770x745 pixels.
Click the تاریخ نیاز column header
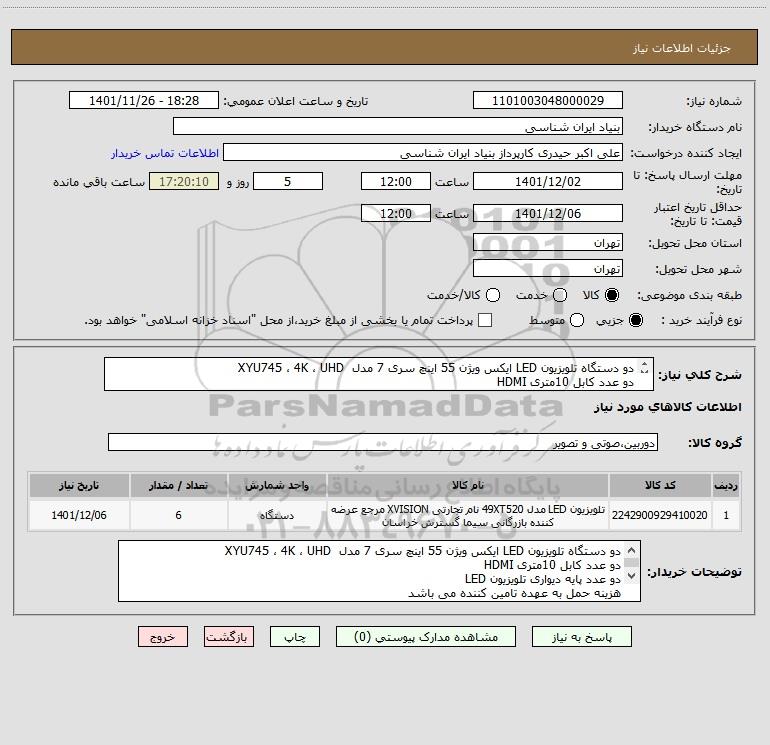tap(79, 485)
